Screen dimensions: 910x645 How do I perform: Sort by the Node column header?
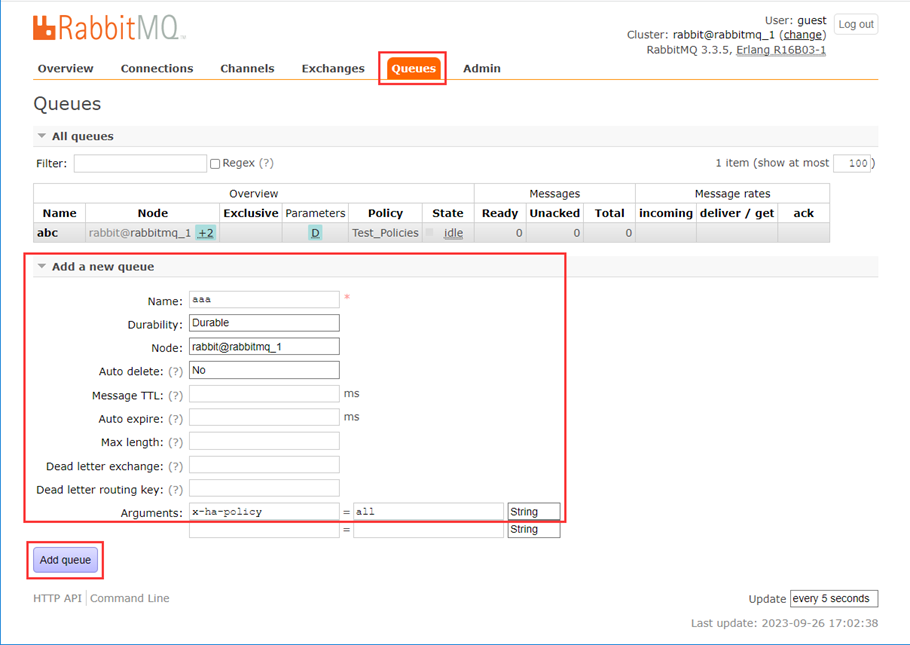point(153,213)
